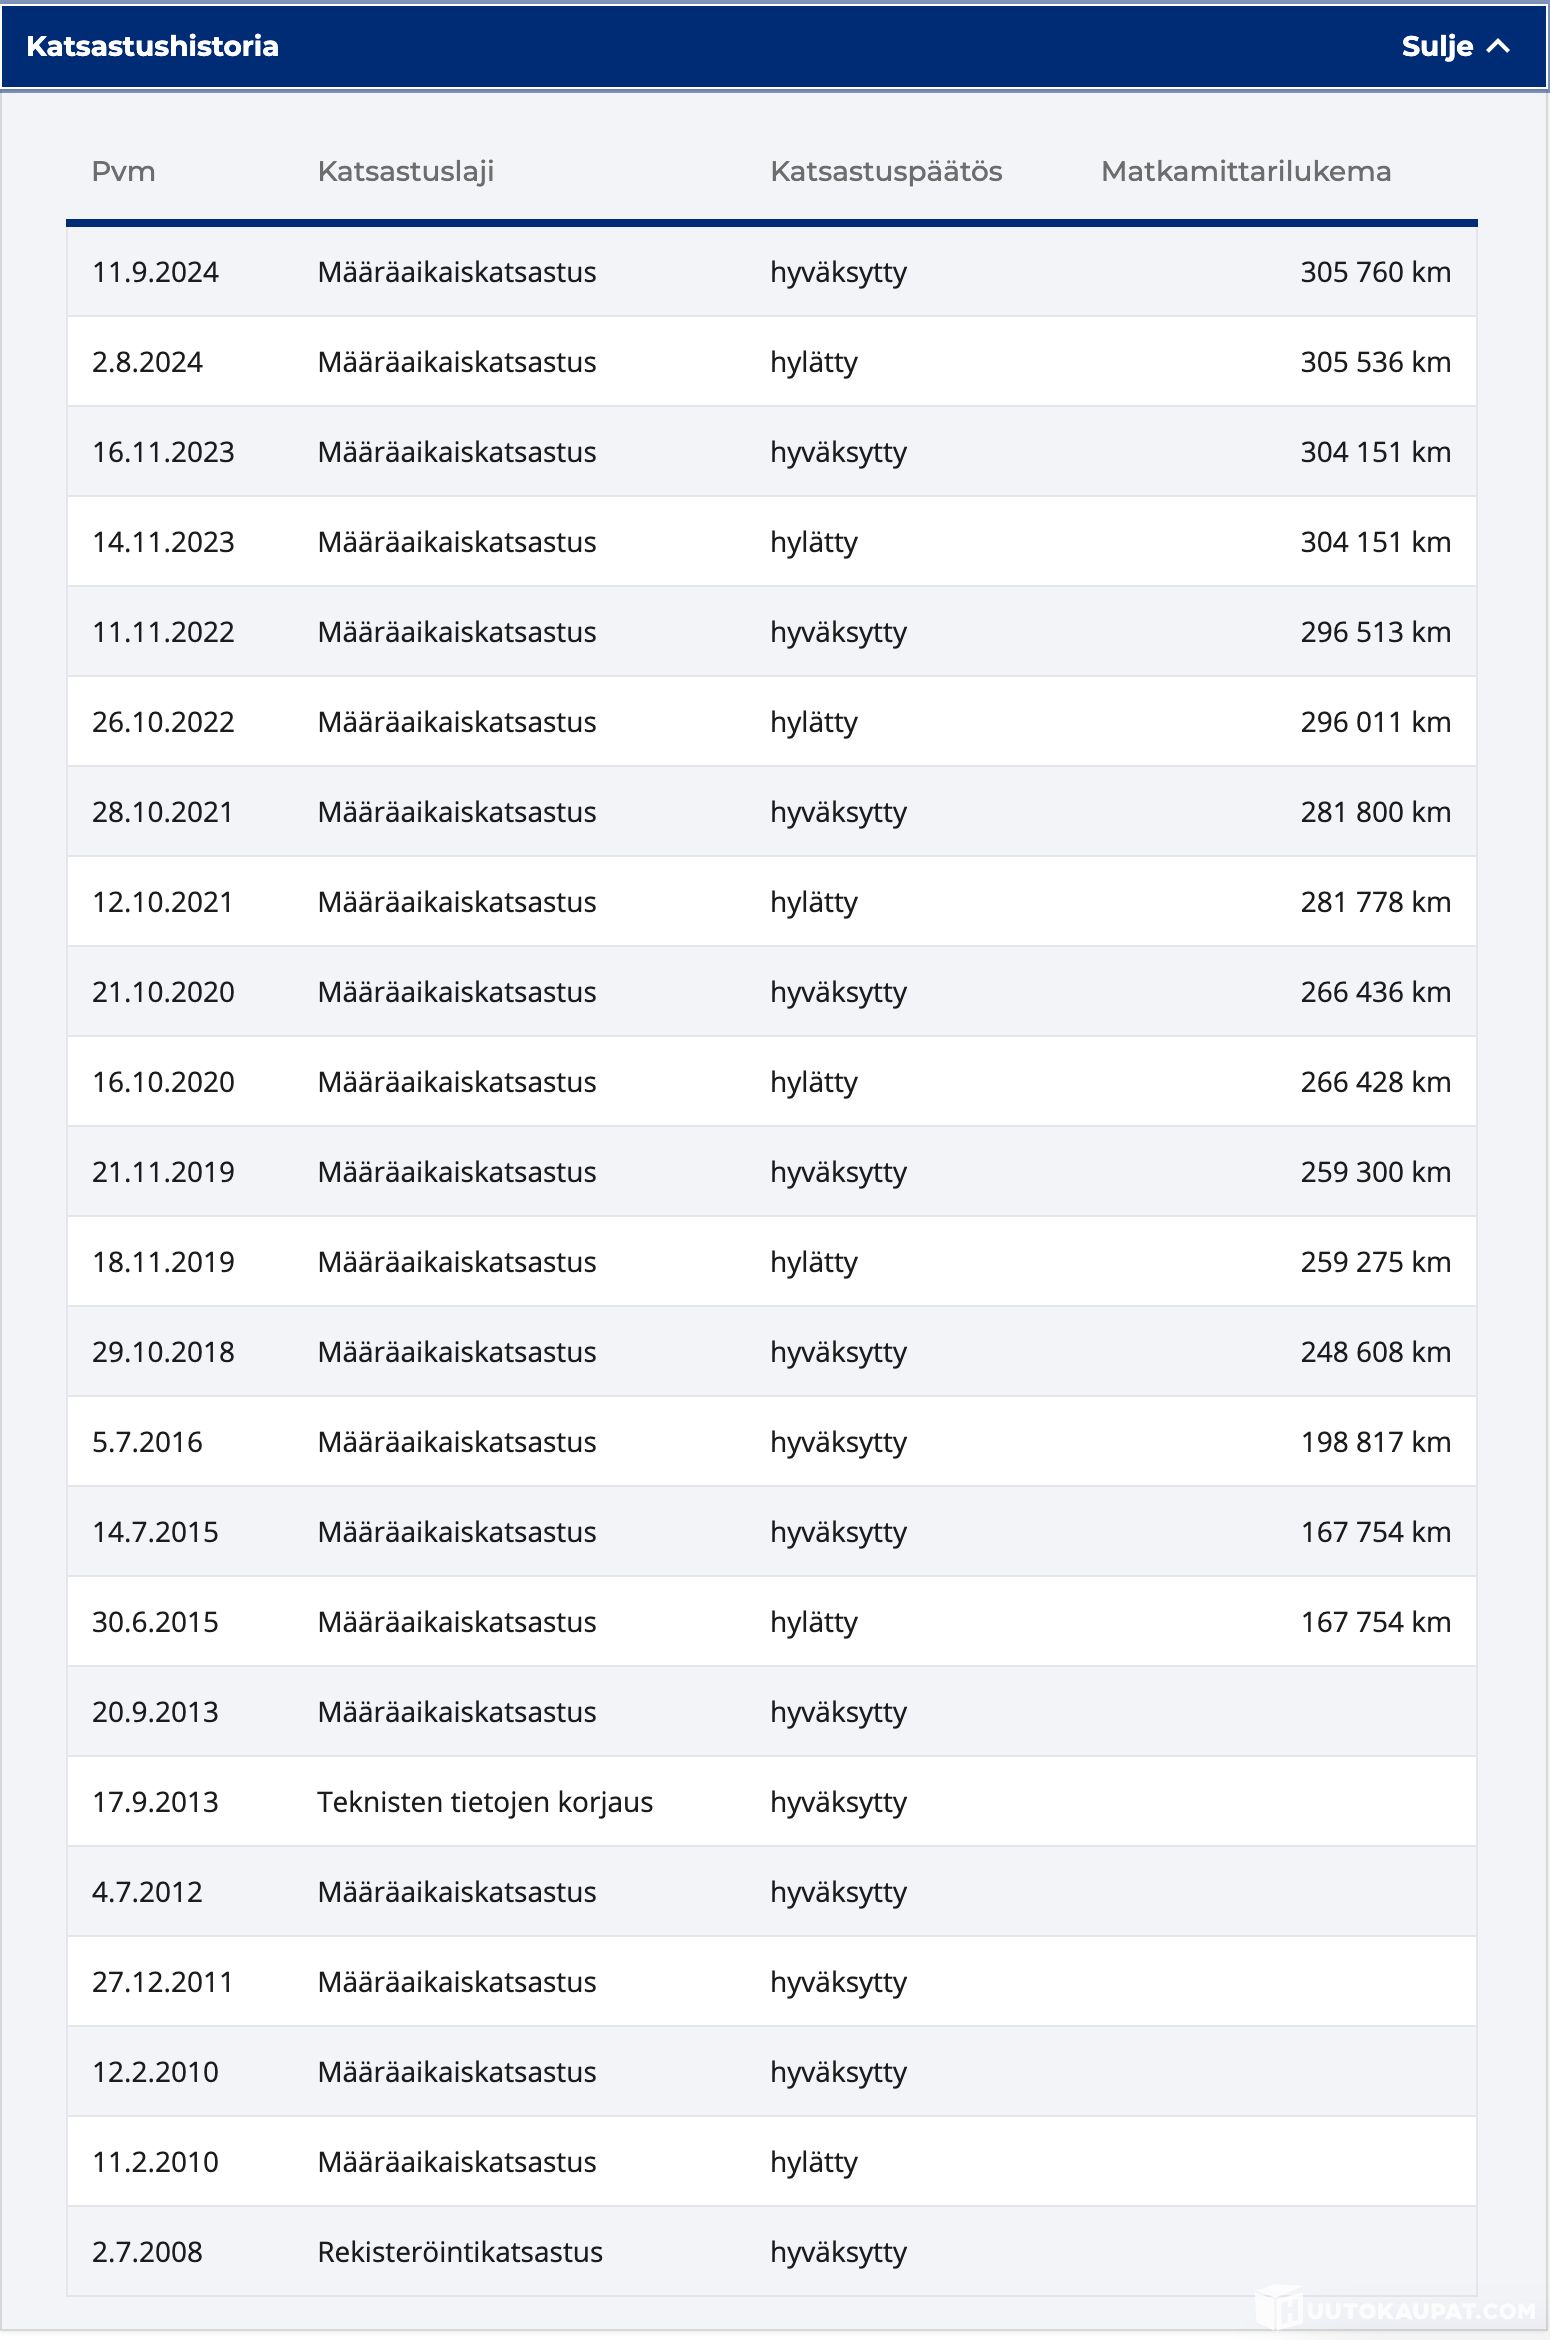Collapse the panel using the Sulje button

tap(1437, 46)
